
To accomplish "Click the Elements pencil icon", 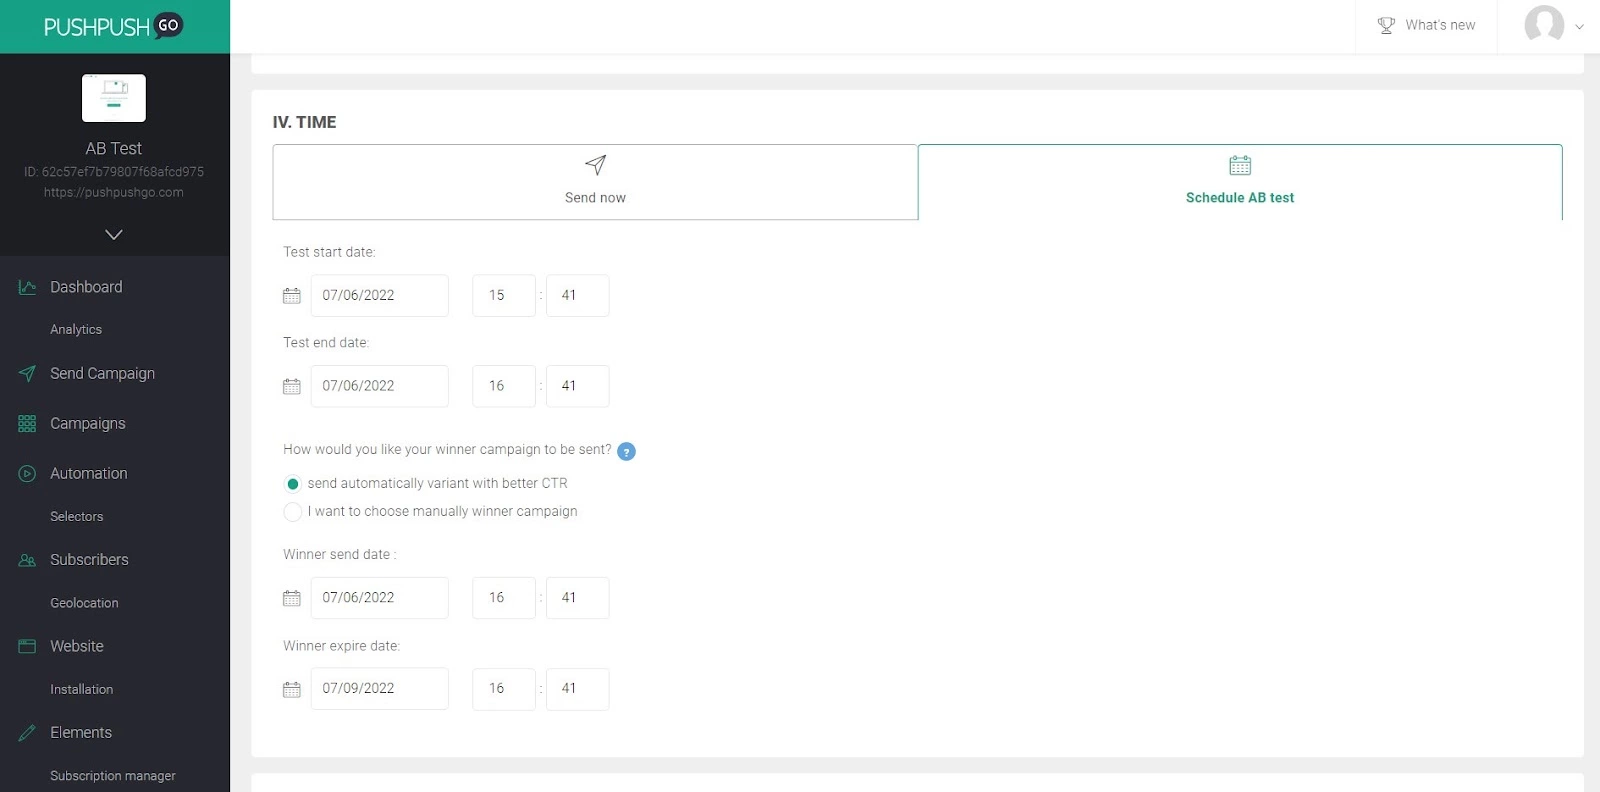I will pos(27,733).
